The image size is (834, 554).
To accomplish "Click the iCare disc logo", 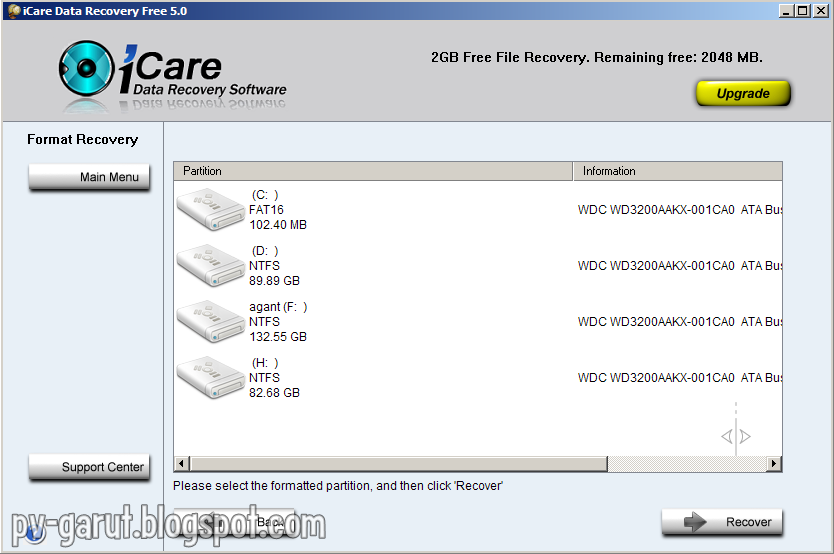I will (x=86, y=68).
